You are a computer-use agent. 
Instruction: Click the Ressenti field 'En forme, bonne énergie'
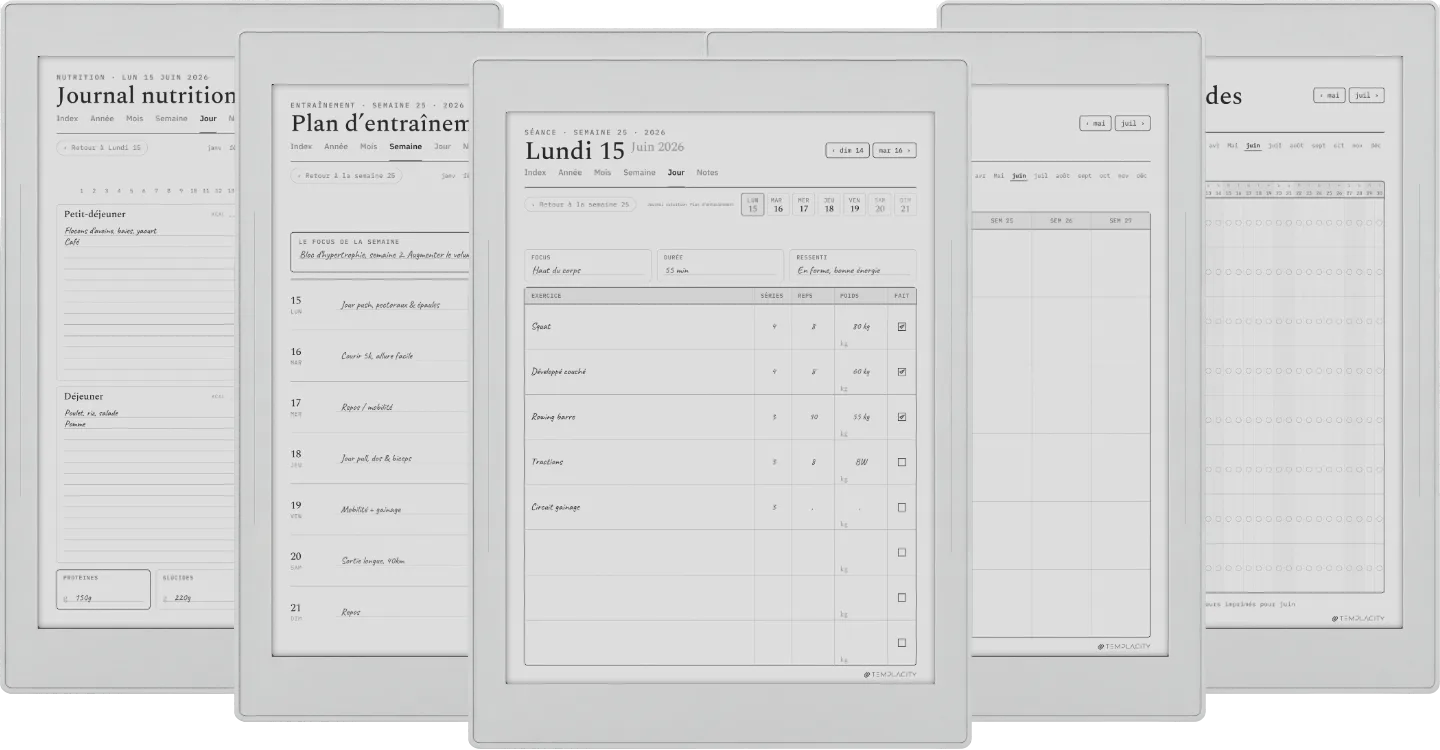(853, 264)
